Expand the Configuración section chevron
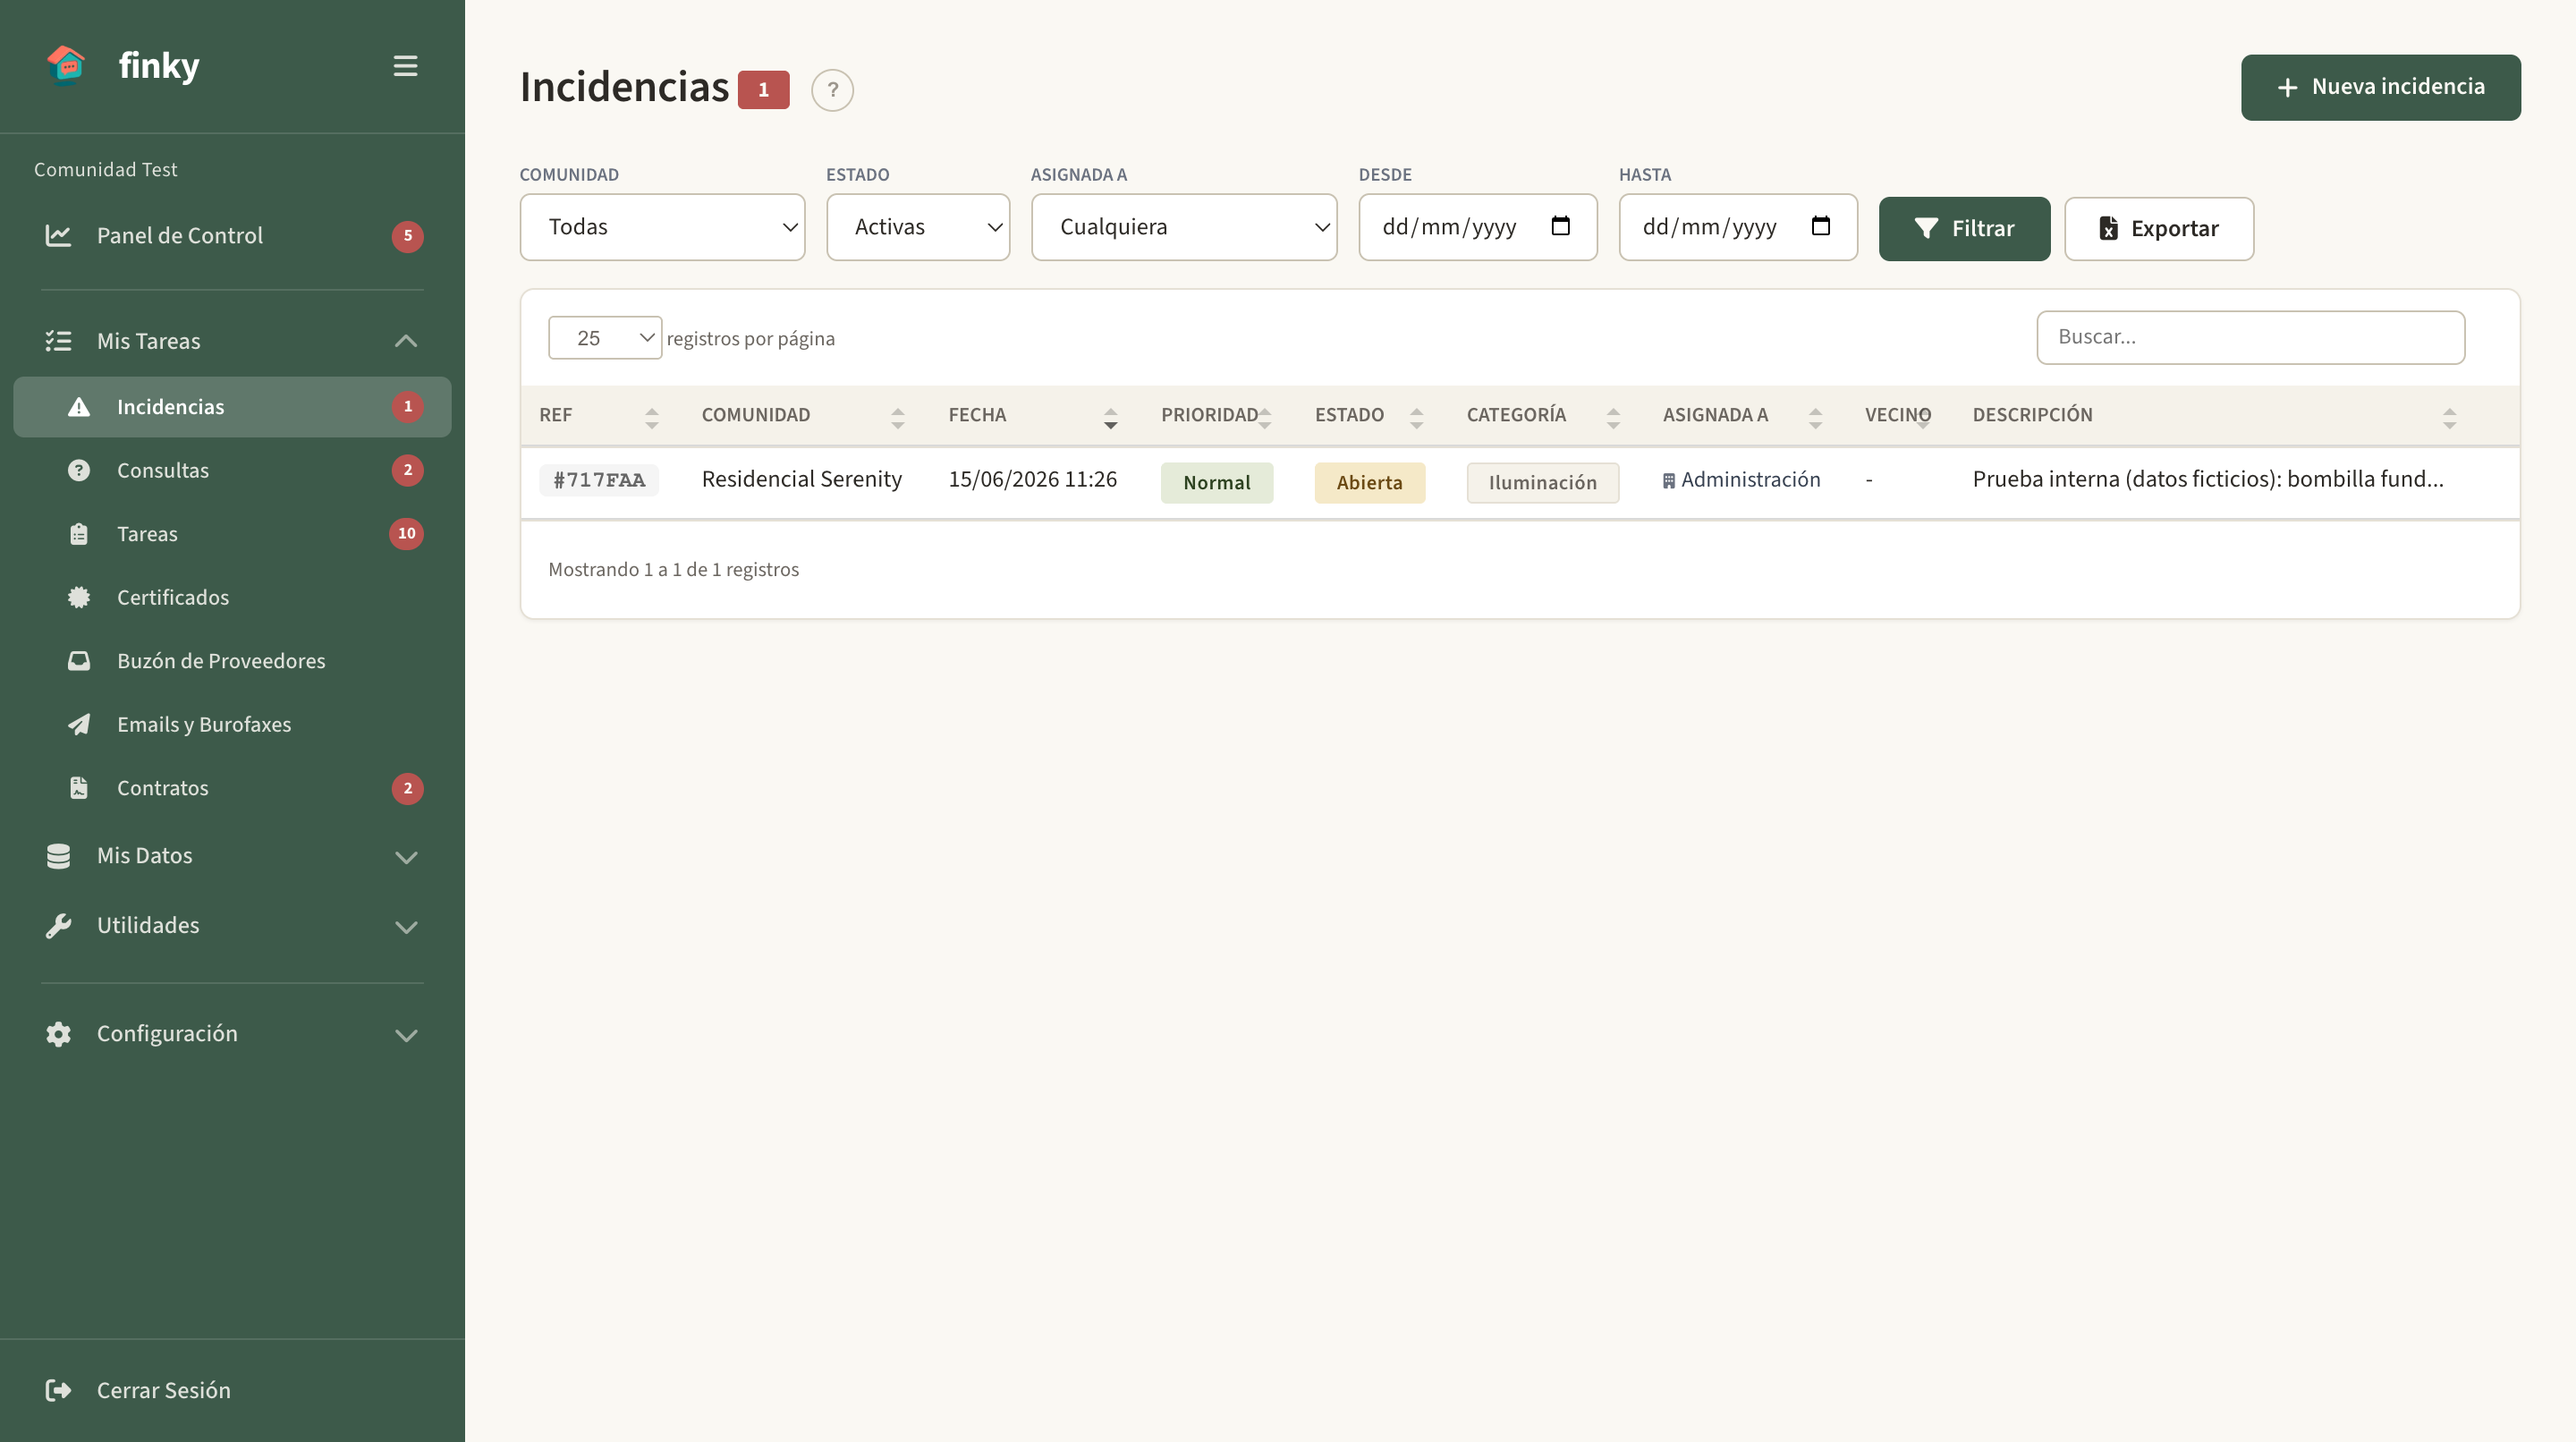 (x=405, y=1035)
